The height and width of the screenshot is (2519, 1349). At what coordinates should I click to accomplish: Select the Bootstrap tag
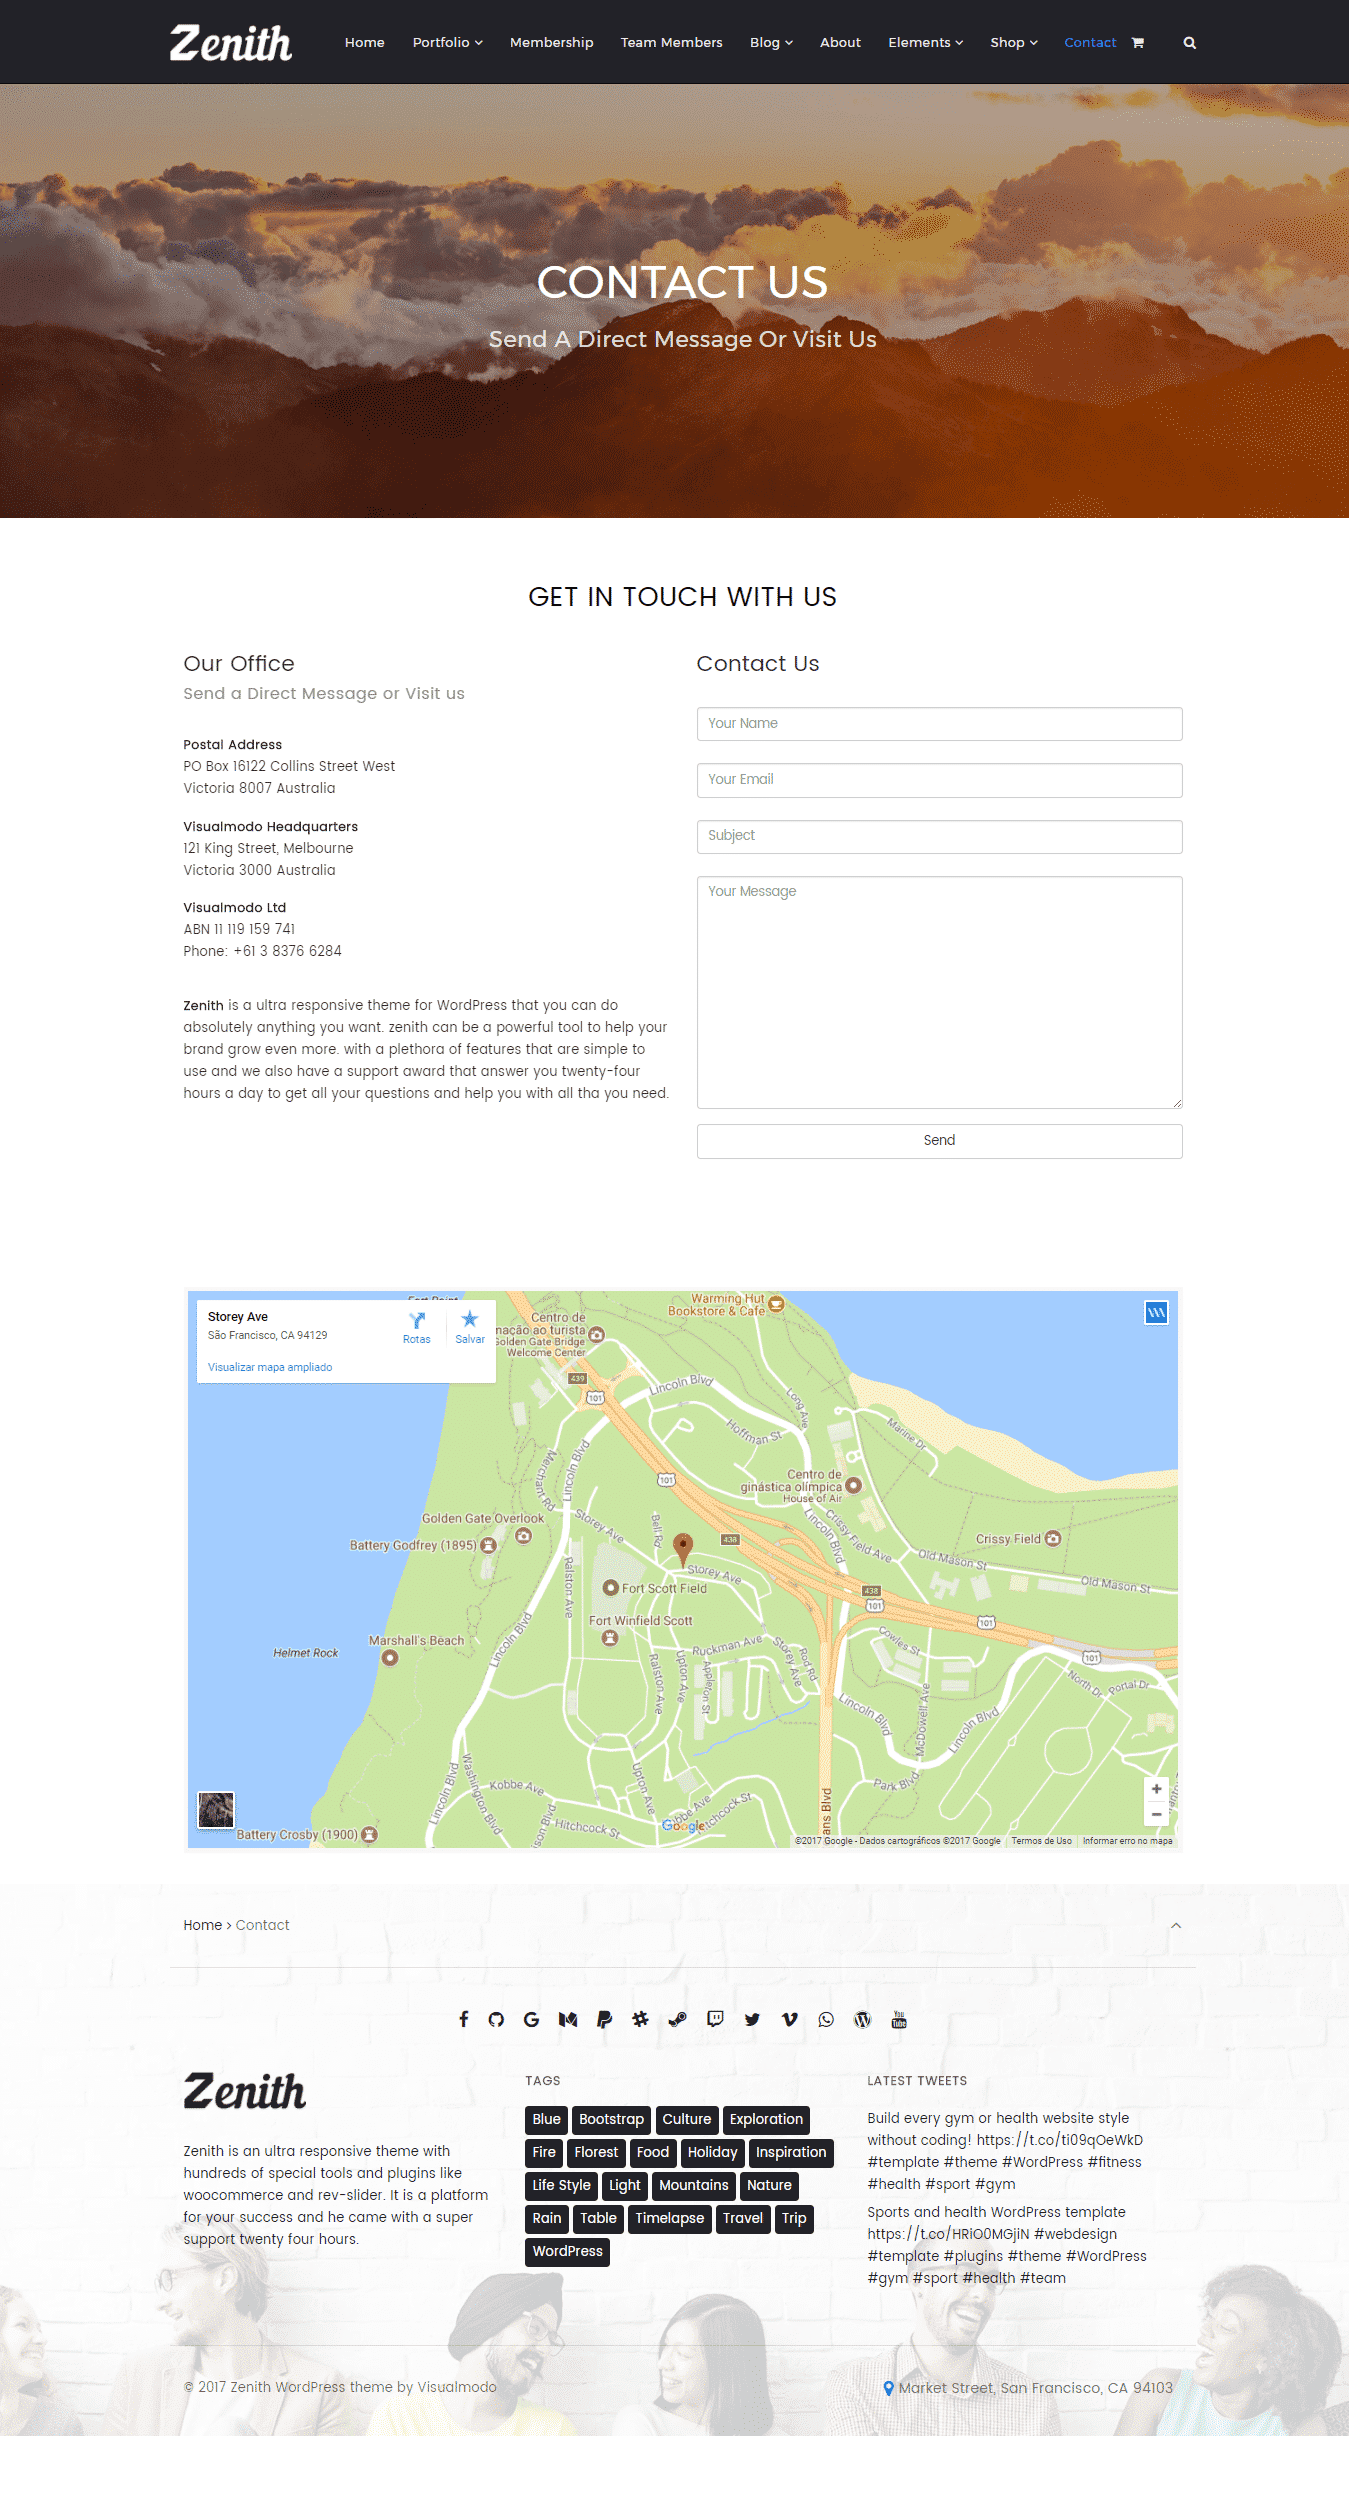(x=611, y=2119)
